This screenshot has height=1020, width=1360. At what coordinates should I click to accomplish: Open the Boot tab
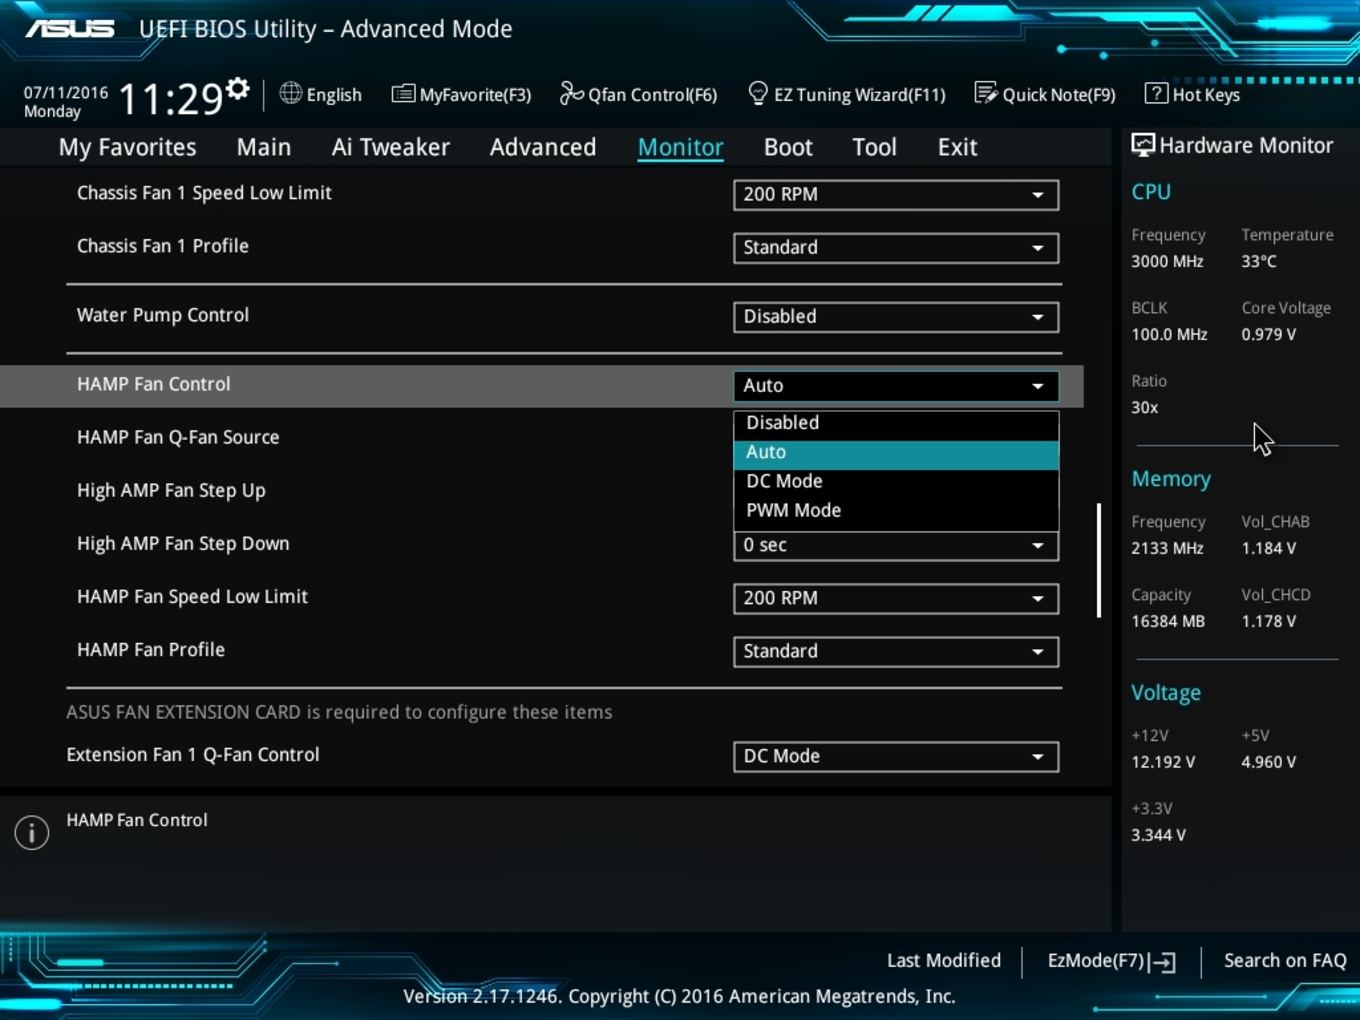pos(788,147)
